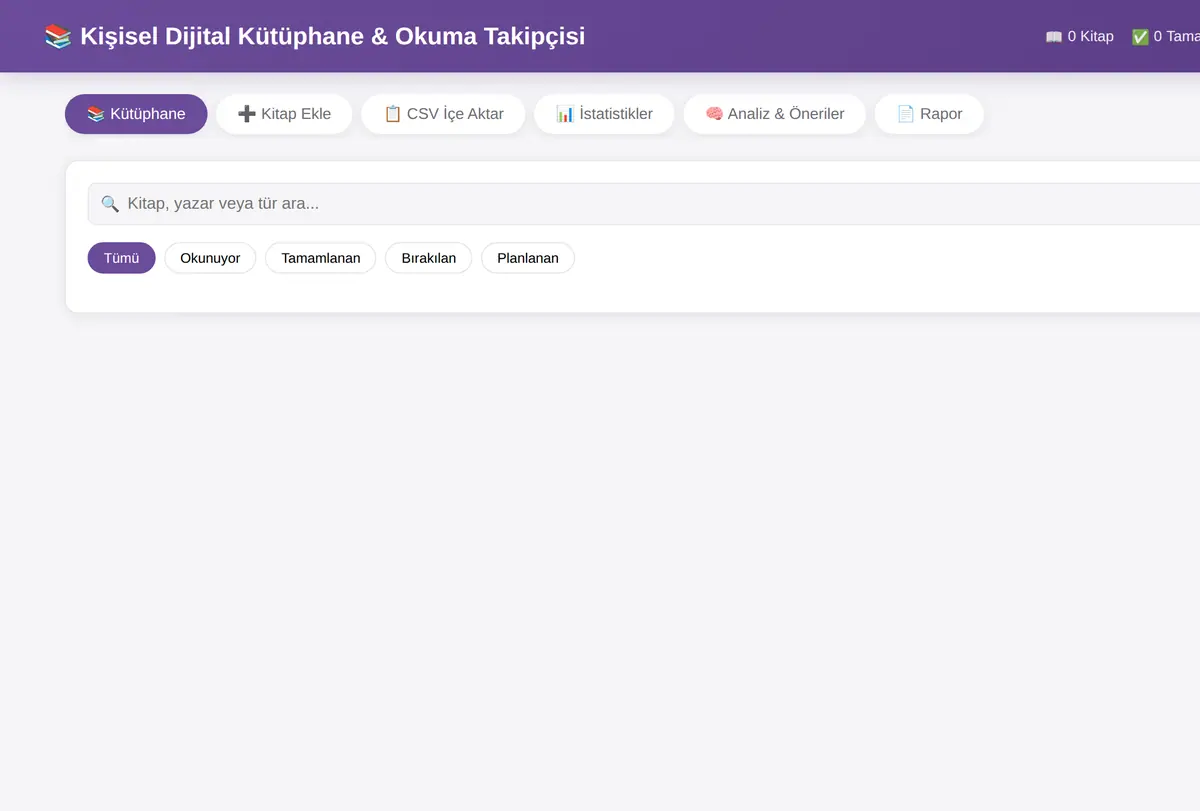This screenshot has height=811, width=1200.
Task: Filter books by Okunuyor status
Action: (210, 258)
